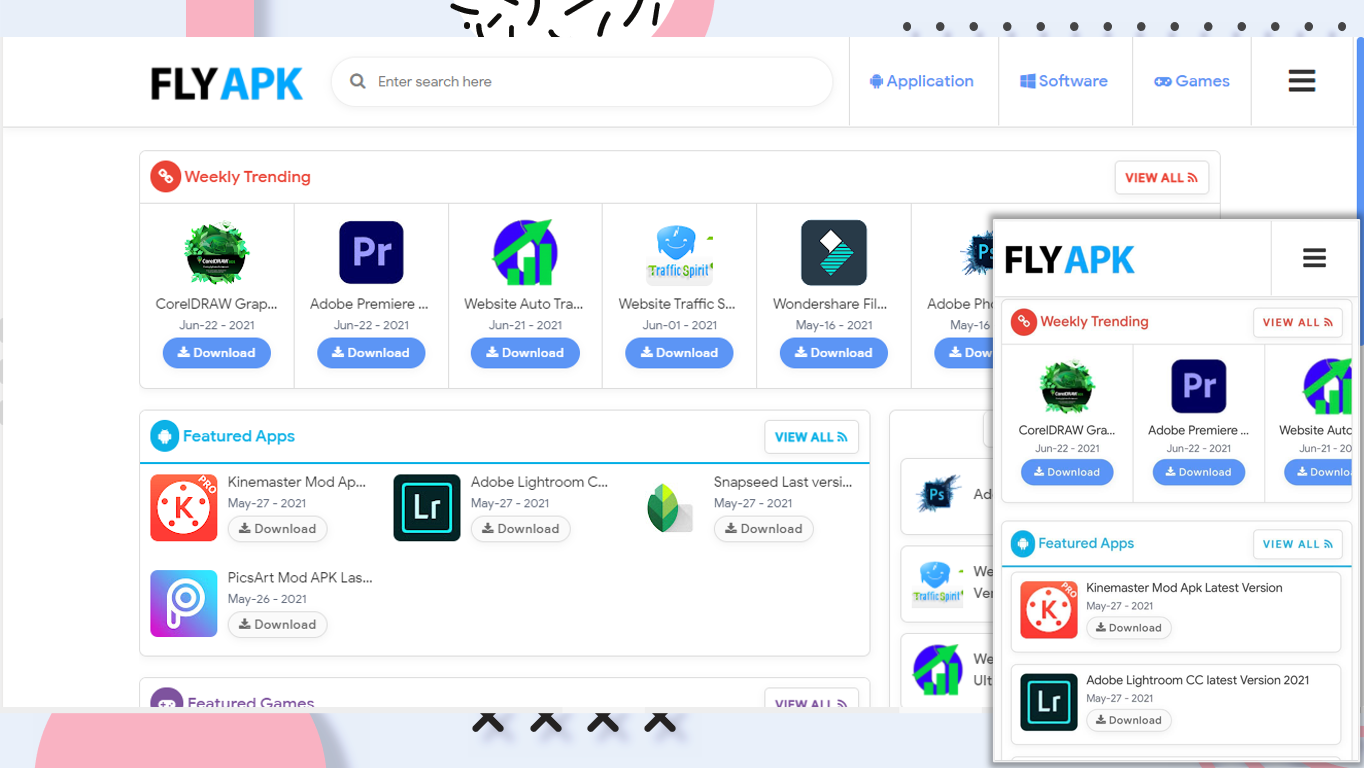Click the Website Auto Traffic icon in desktop trending
Viewport: 1364px width, 768px height.
525,253
